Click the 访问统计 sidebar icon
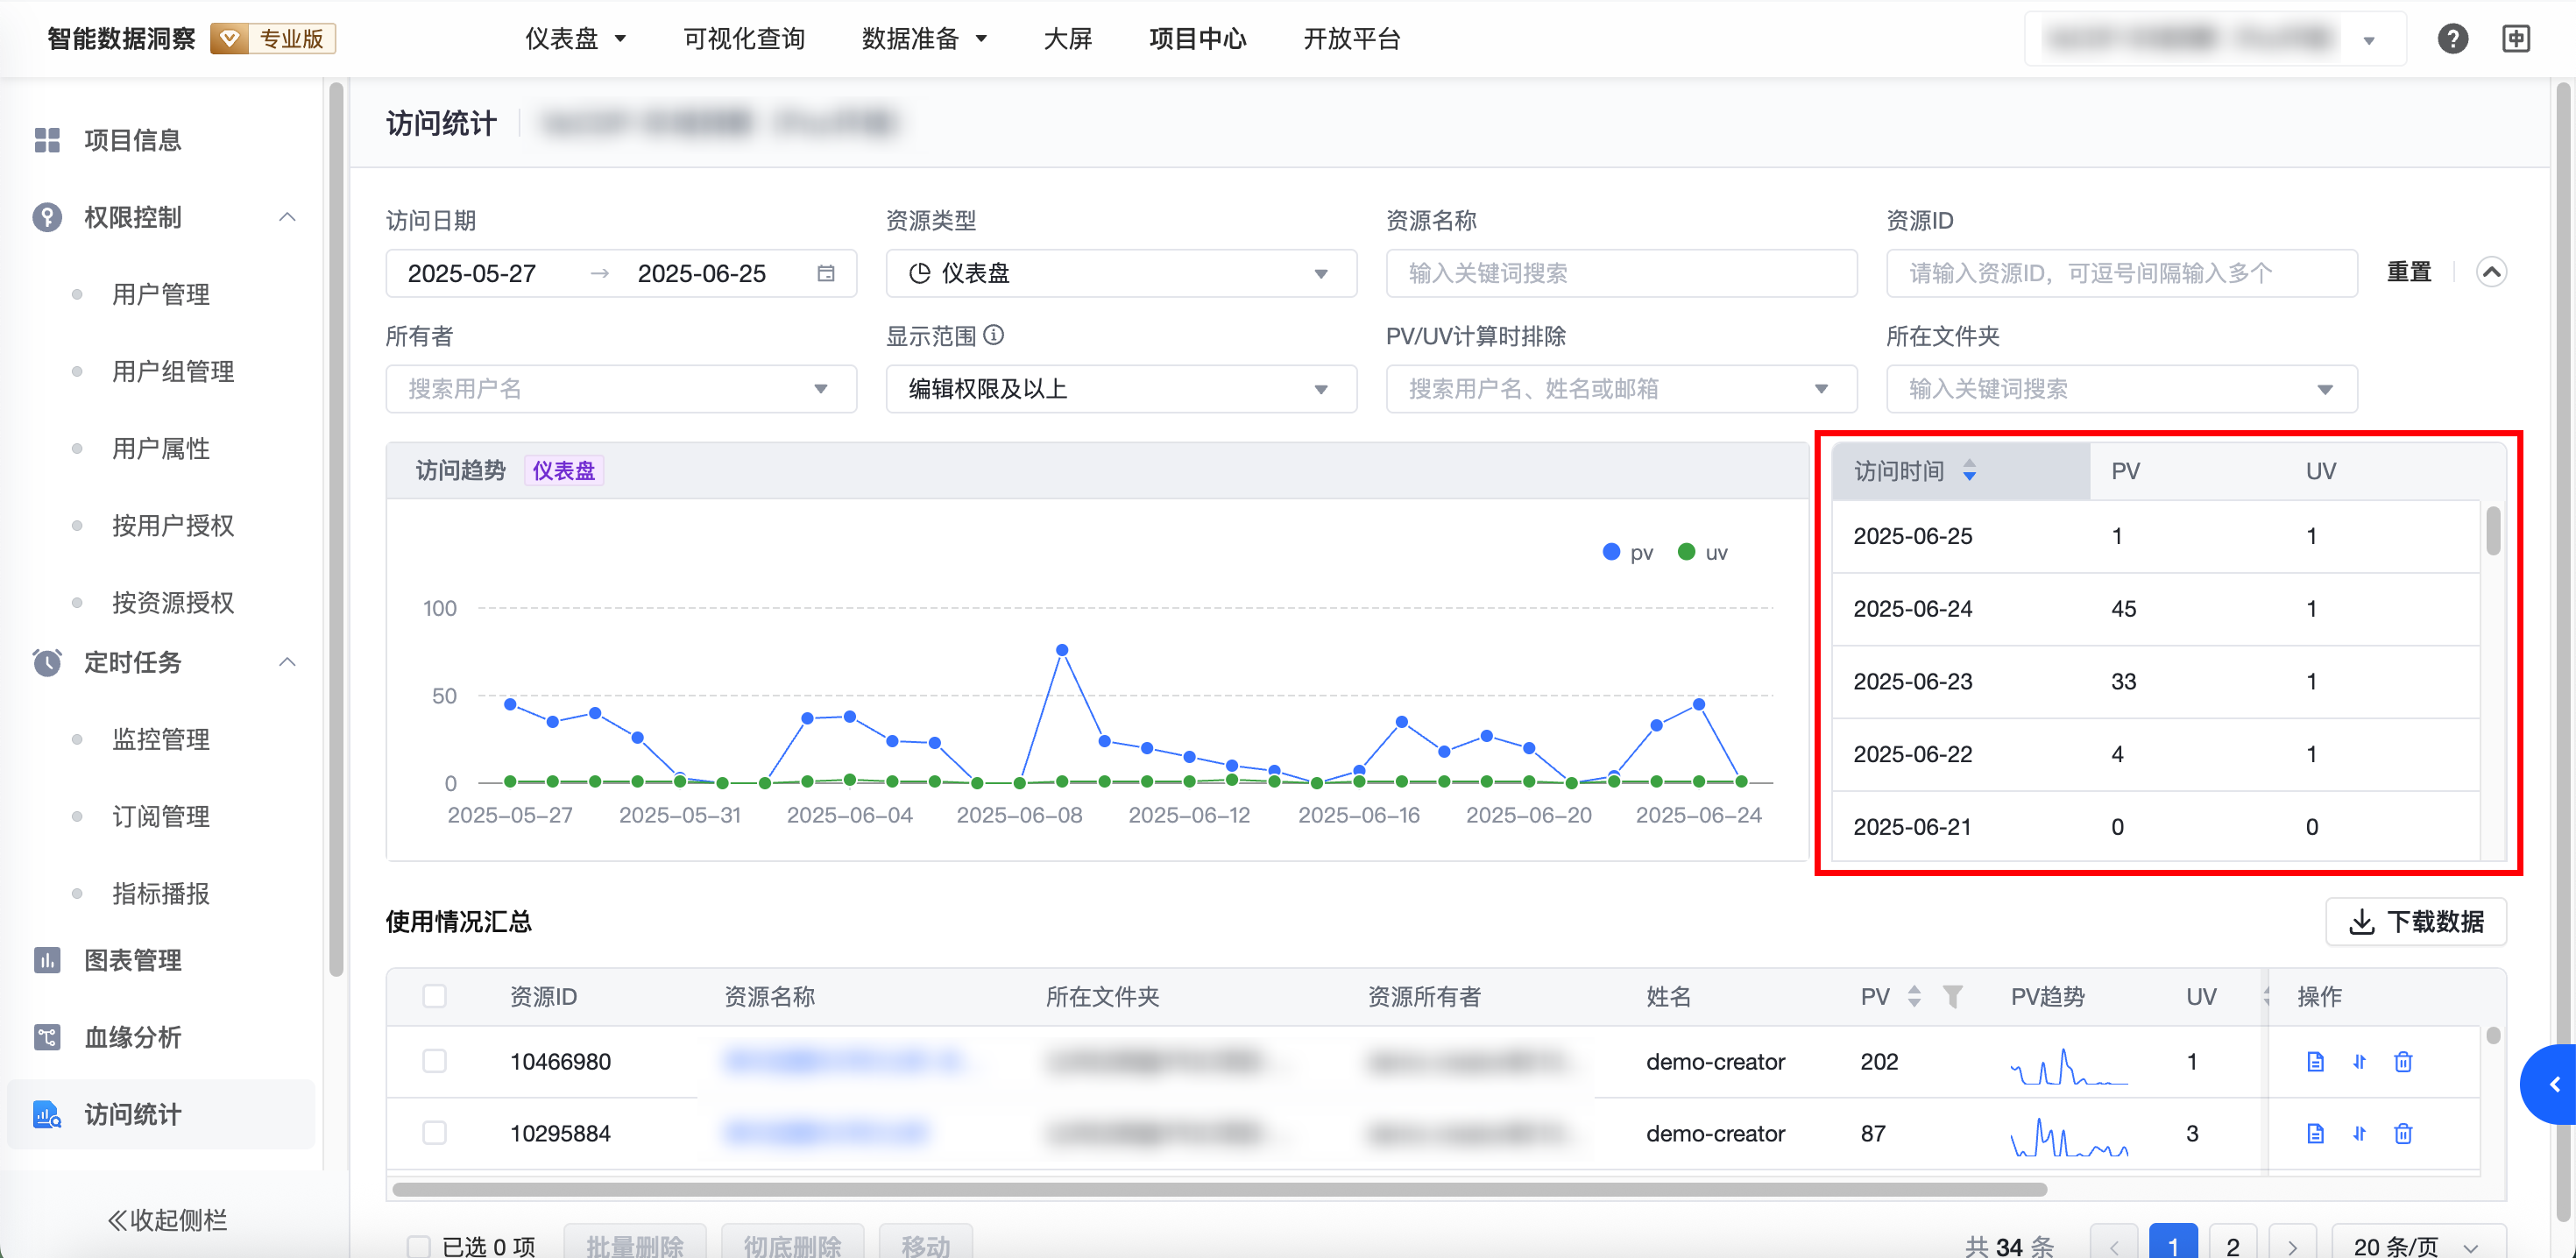2576x1258 pixels. (47, 1114)
